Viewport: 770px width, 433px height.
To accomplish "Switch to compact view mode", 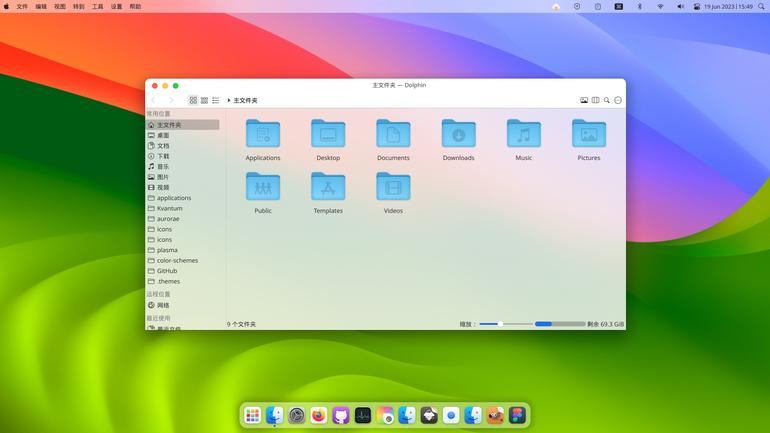I will click(204, 100).
